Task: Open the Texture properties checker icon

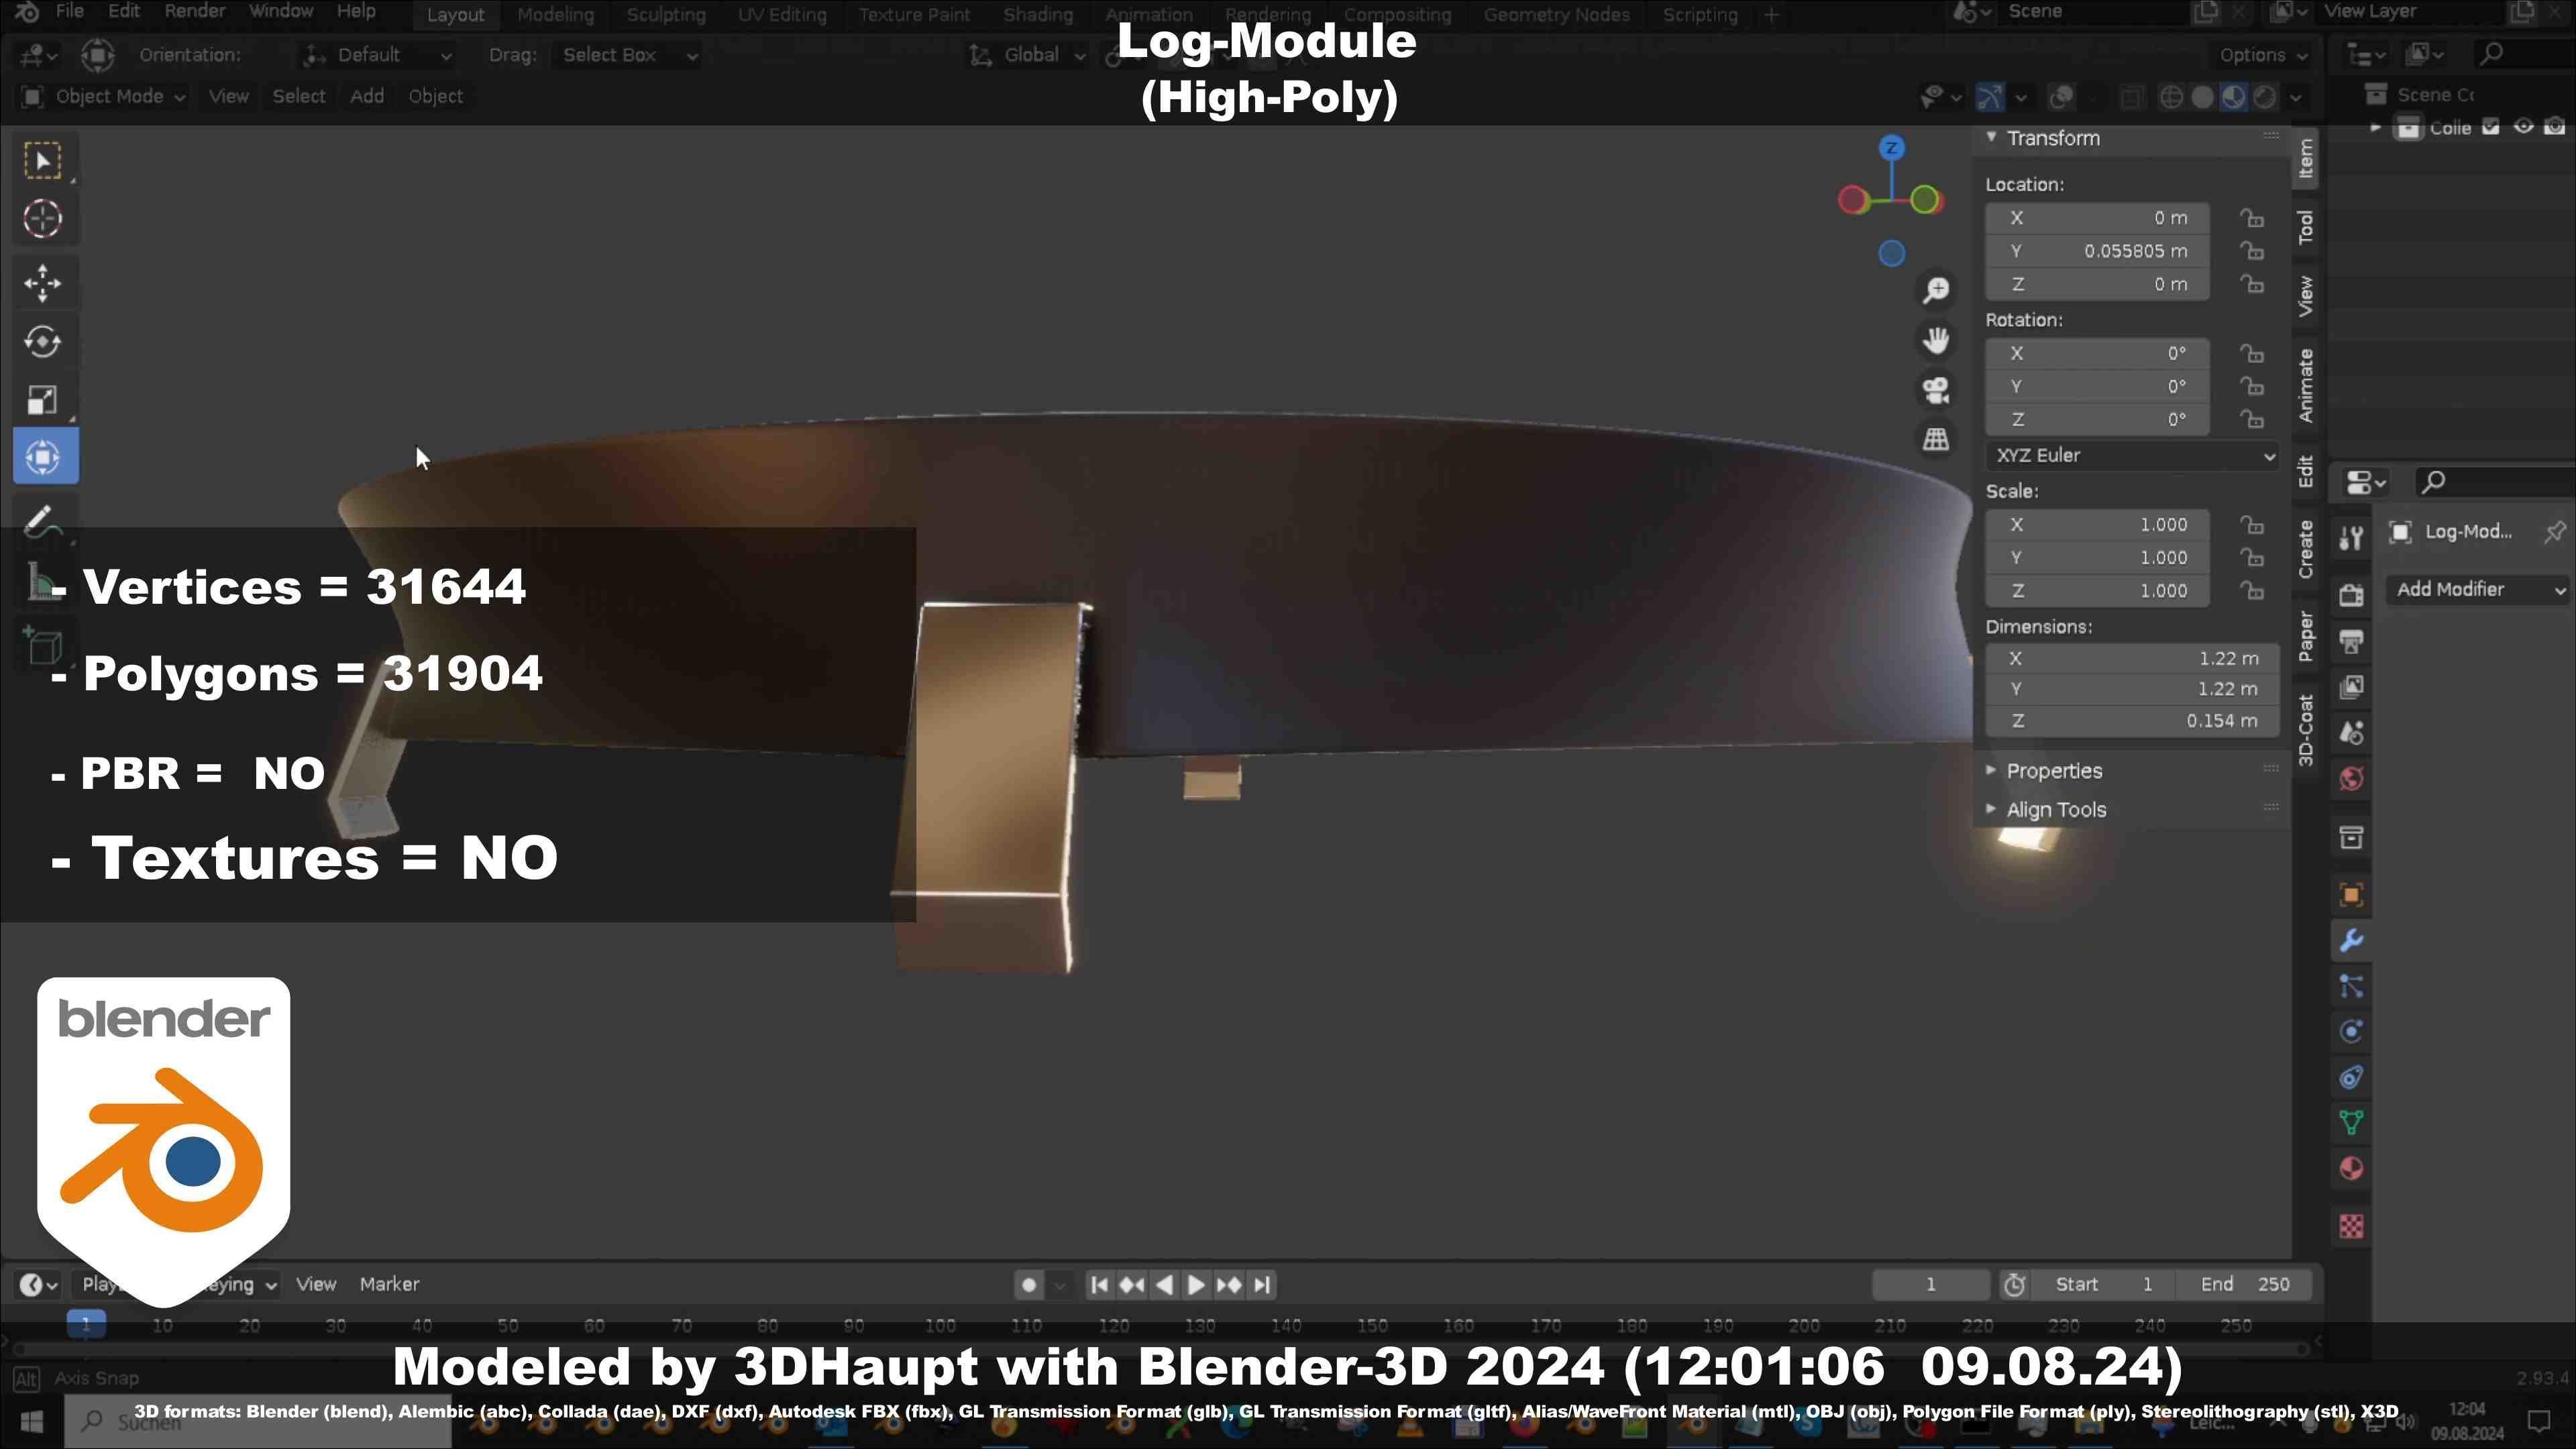Action: click(x=2351, y=1226)
